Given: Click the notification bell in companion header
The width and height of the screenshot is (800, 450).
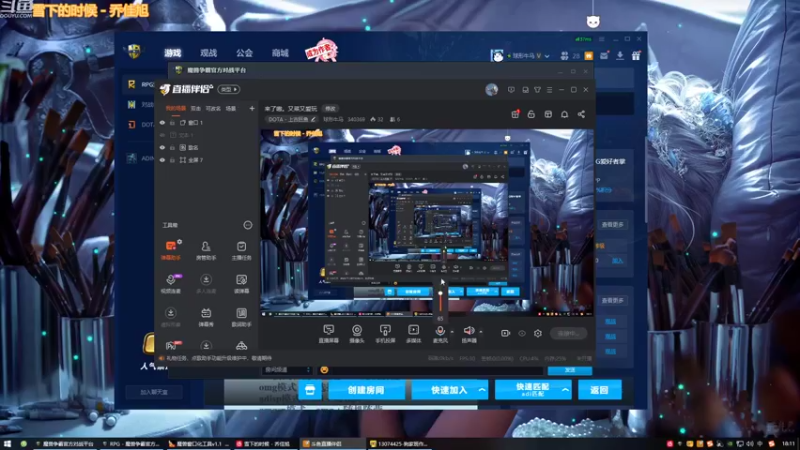Looking at the screenshot, I should coord(564,114).
